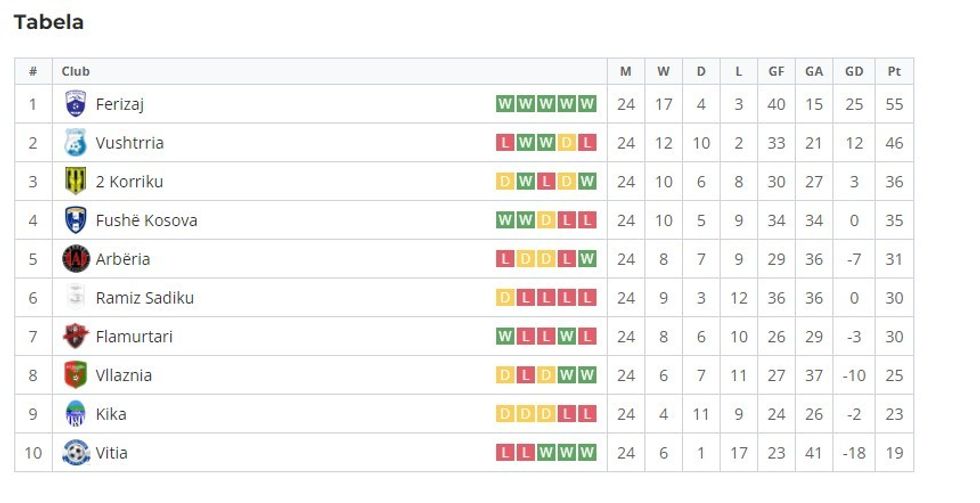Click the Vushtrria club logo

[x=75, y=143]
